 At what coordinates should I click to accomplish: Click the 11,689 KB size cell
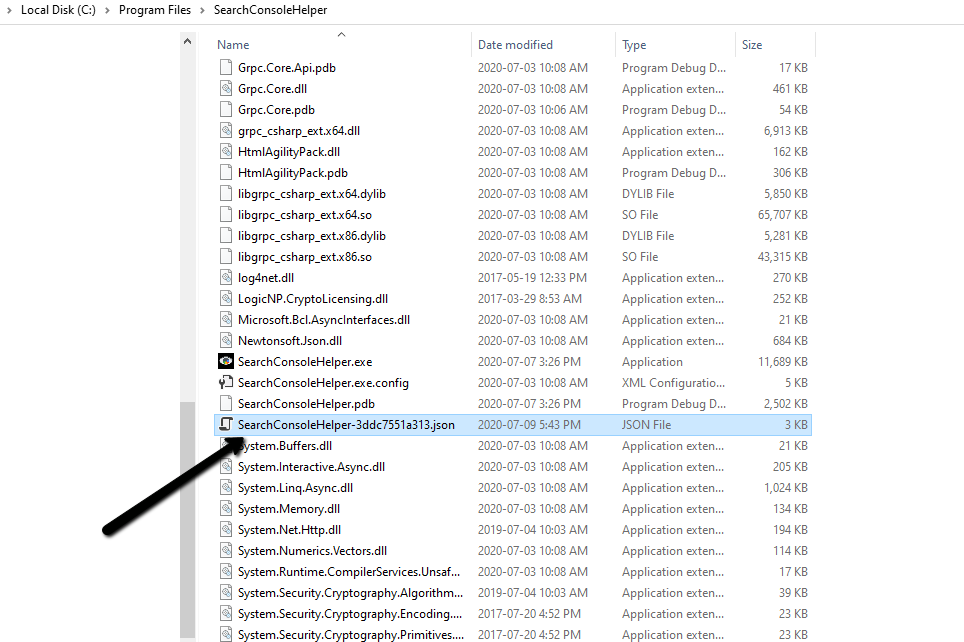click(x=783, y=362)
